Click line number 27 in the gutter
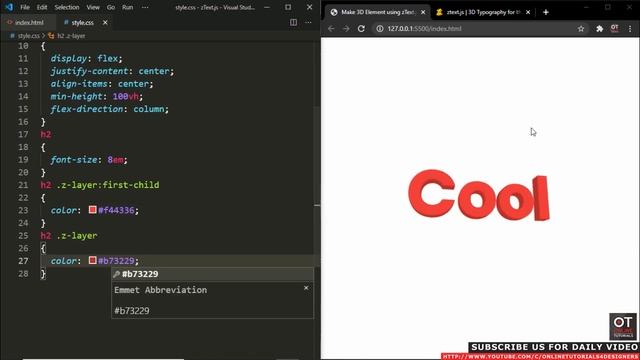 point(23,261)
